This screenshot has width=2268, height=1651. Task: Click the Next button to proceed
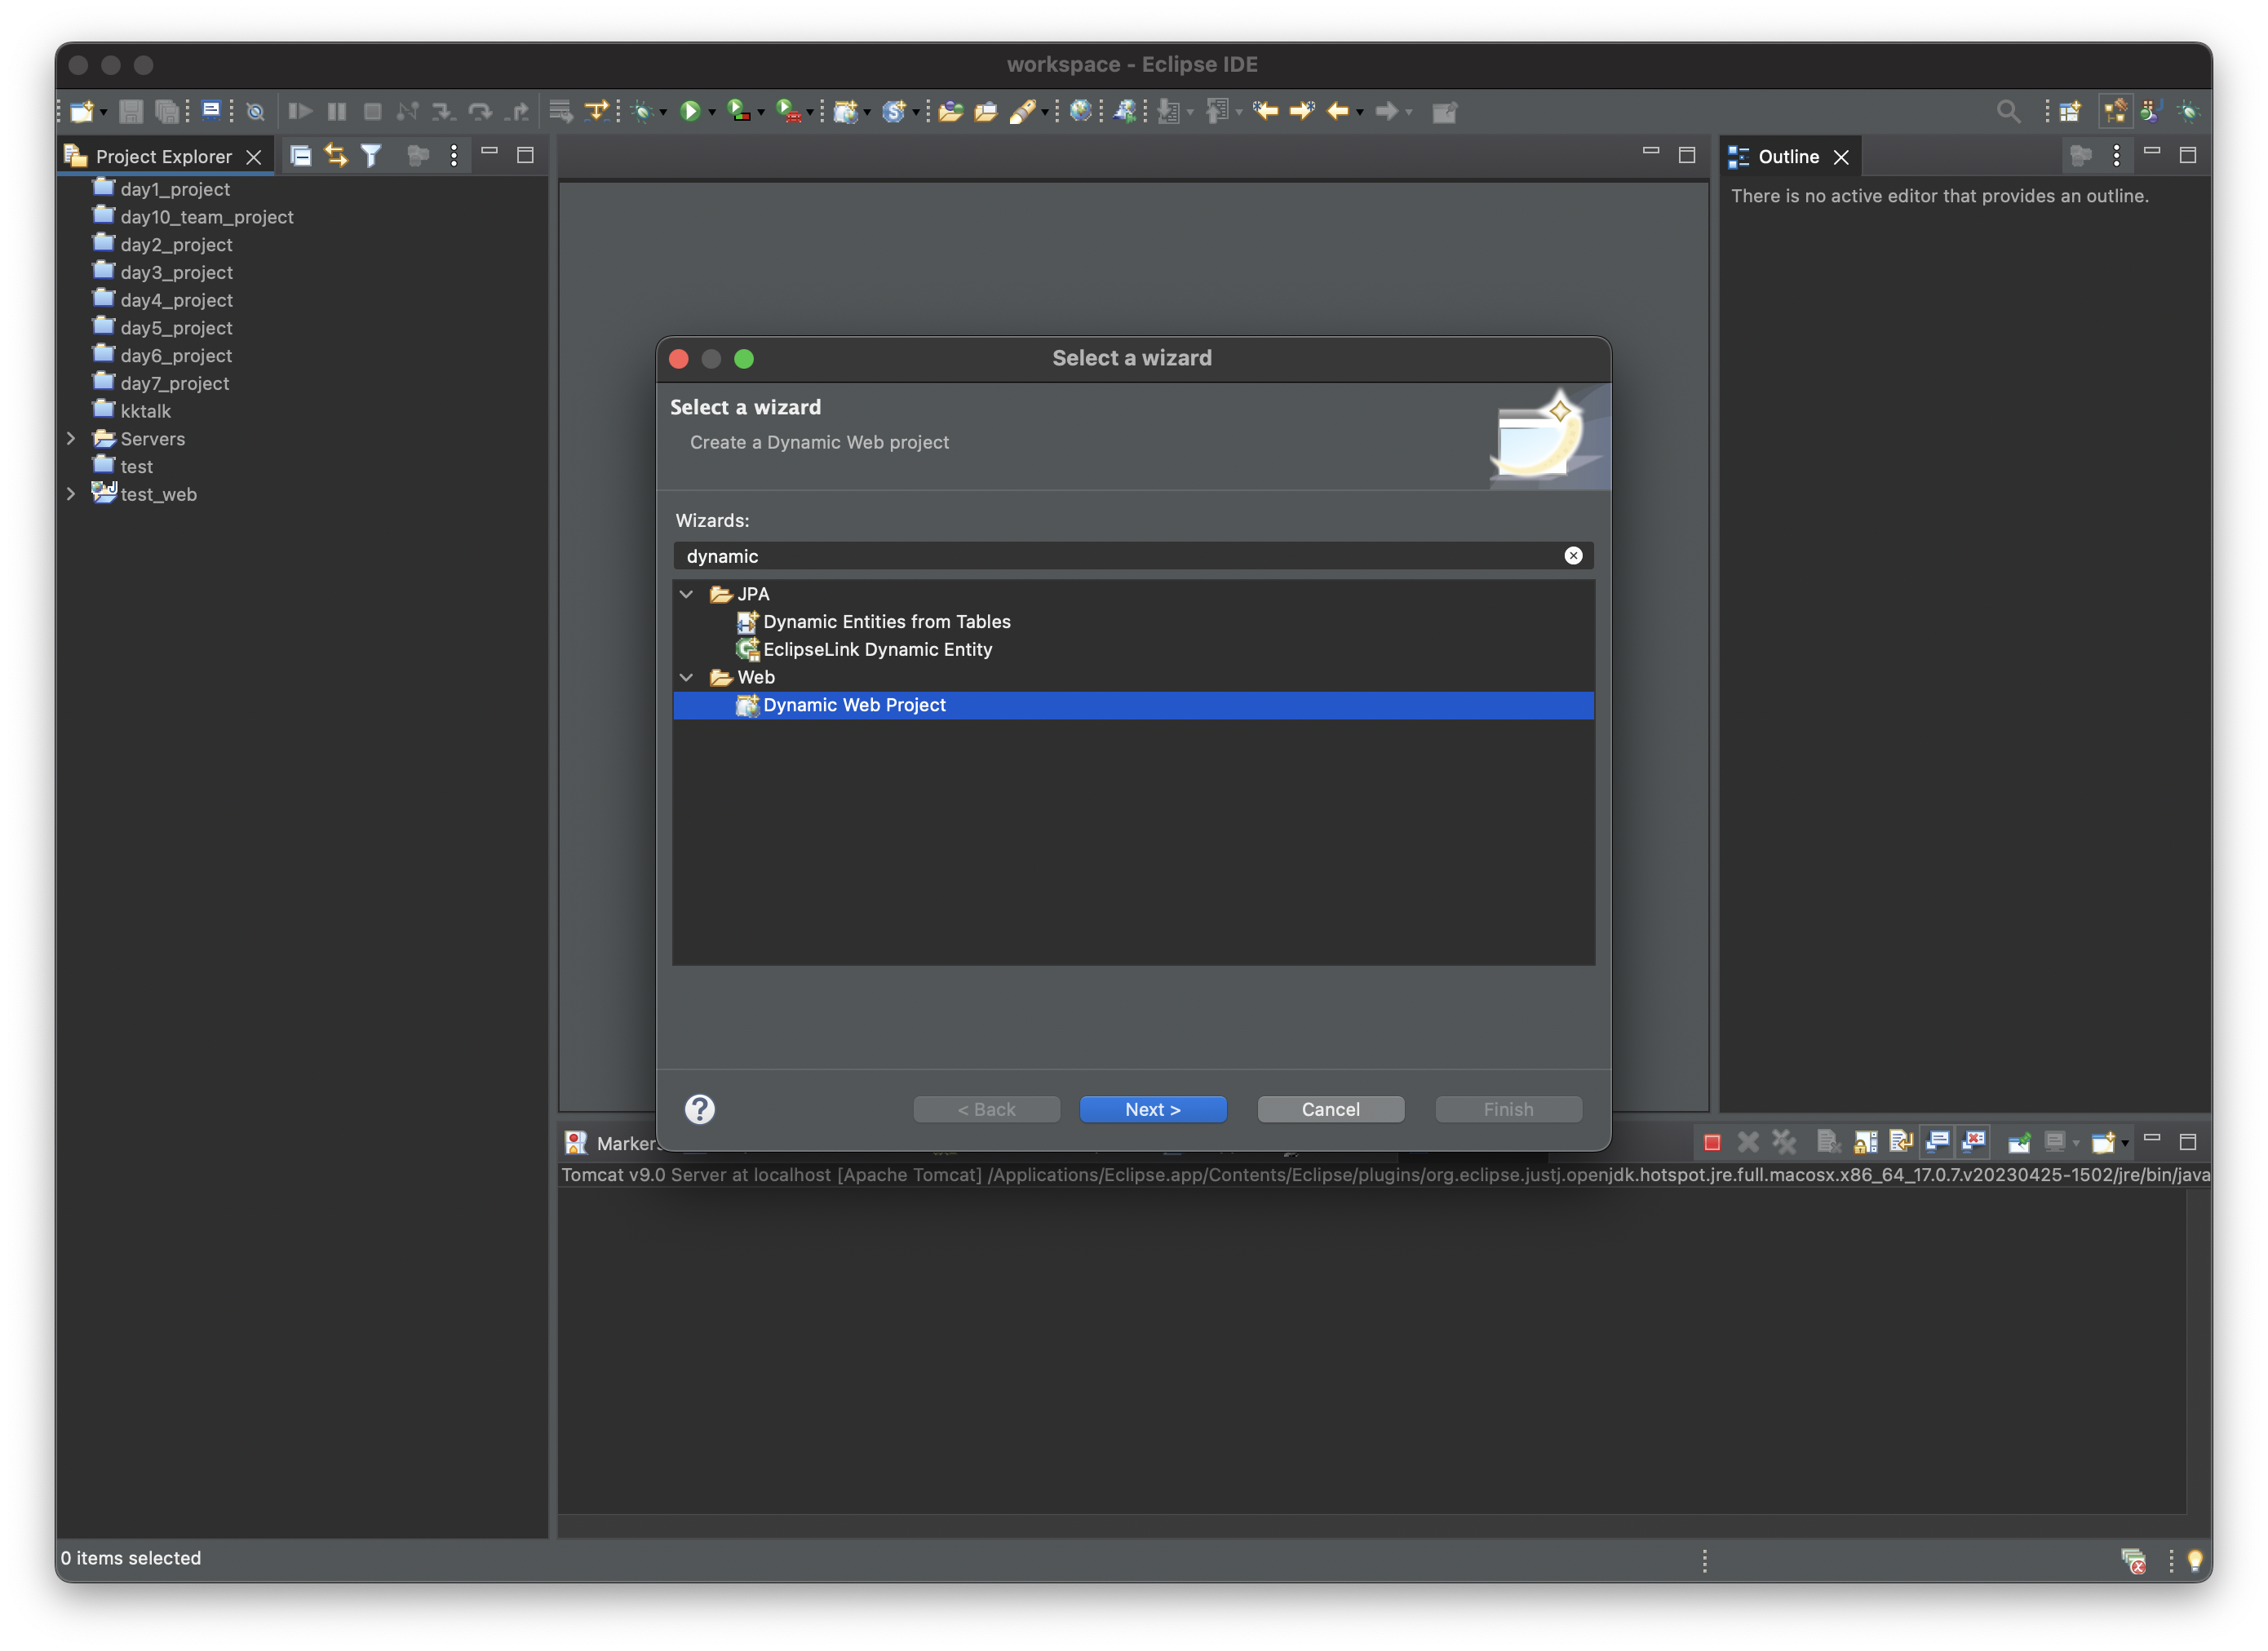point(1154,1107)
